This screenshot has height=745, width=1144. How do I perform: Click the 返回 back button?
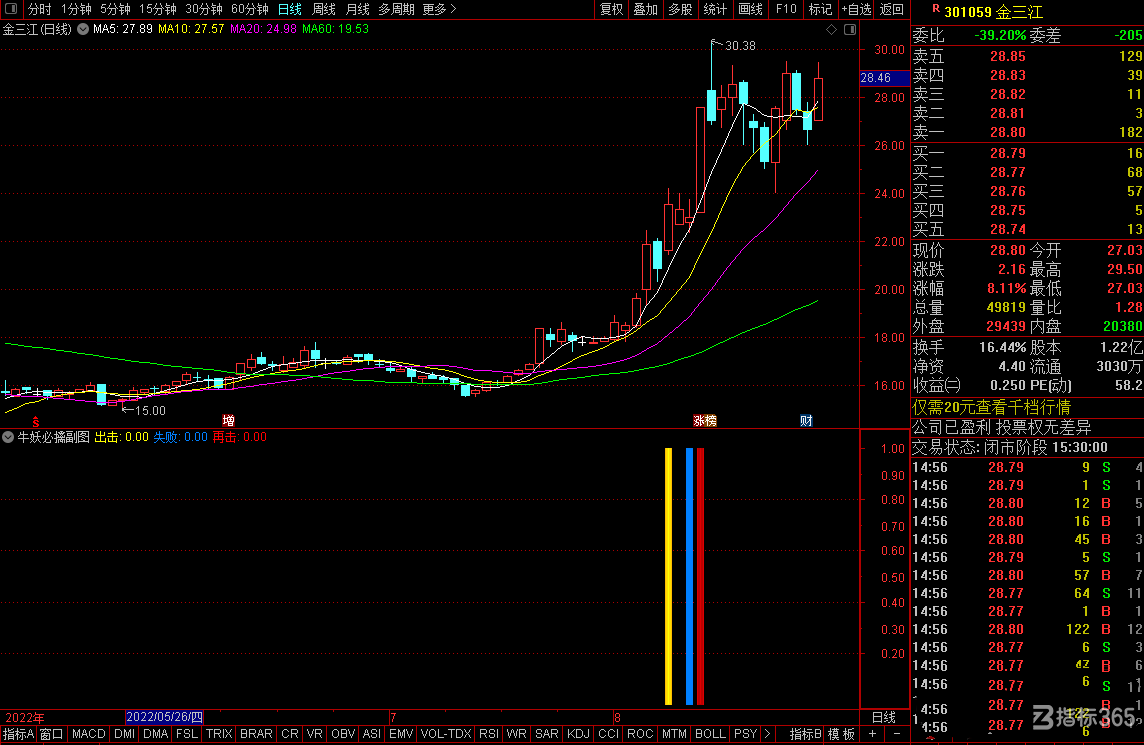coord(892,9)
